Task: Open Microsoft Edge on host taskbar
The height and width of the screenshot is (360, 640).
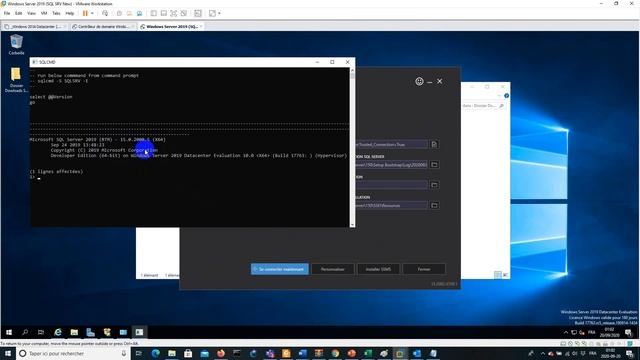Action: [156, 353]
